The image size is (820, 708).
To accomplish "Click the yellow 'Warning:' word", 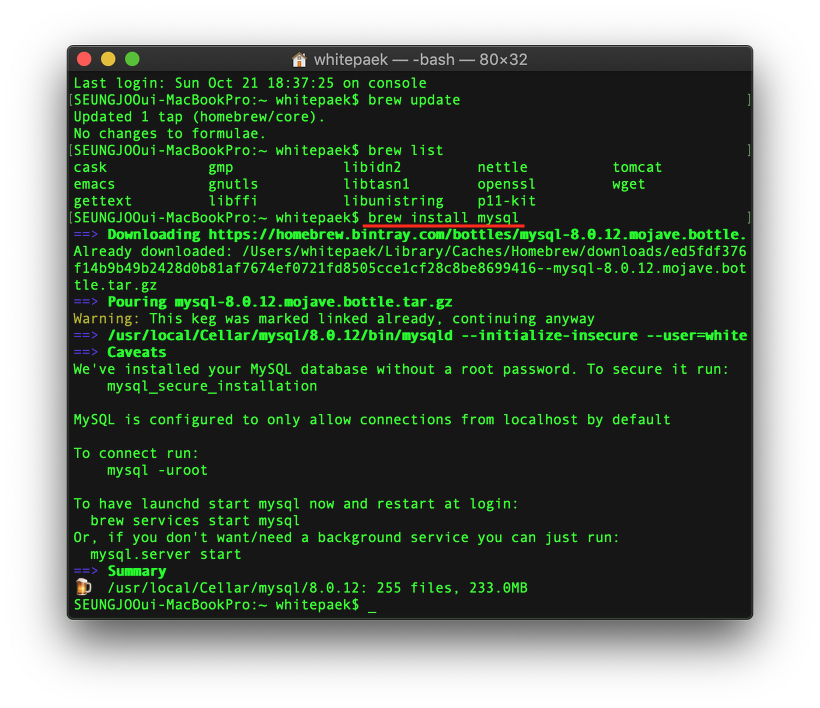I will pyautogui.click(x=106, y=318).
